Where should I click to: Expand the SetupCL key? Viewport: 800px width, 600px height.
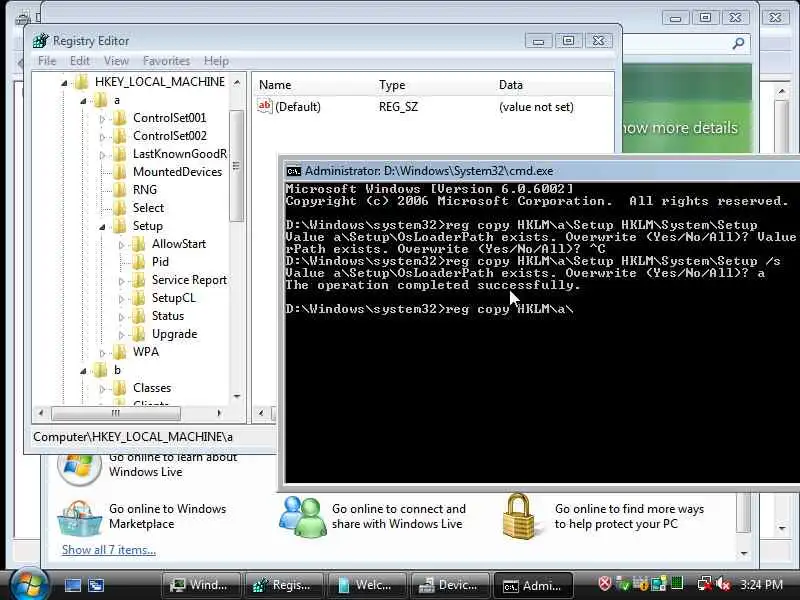coord(121,299)
